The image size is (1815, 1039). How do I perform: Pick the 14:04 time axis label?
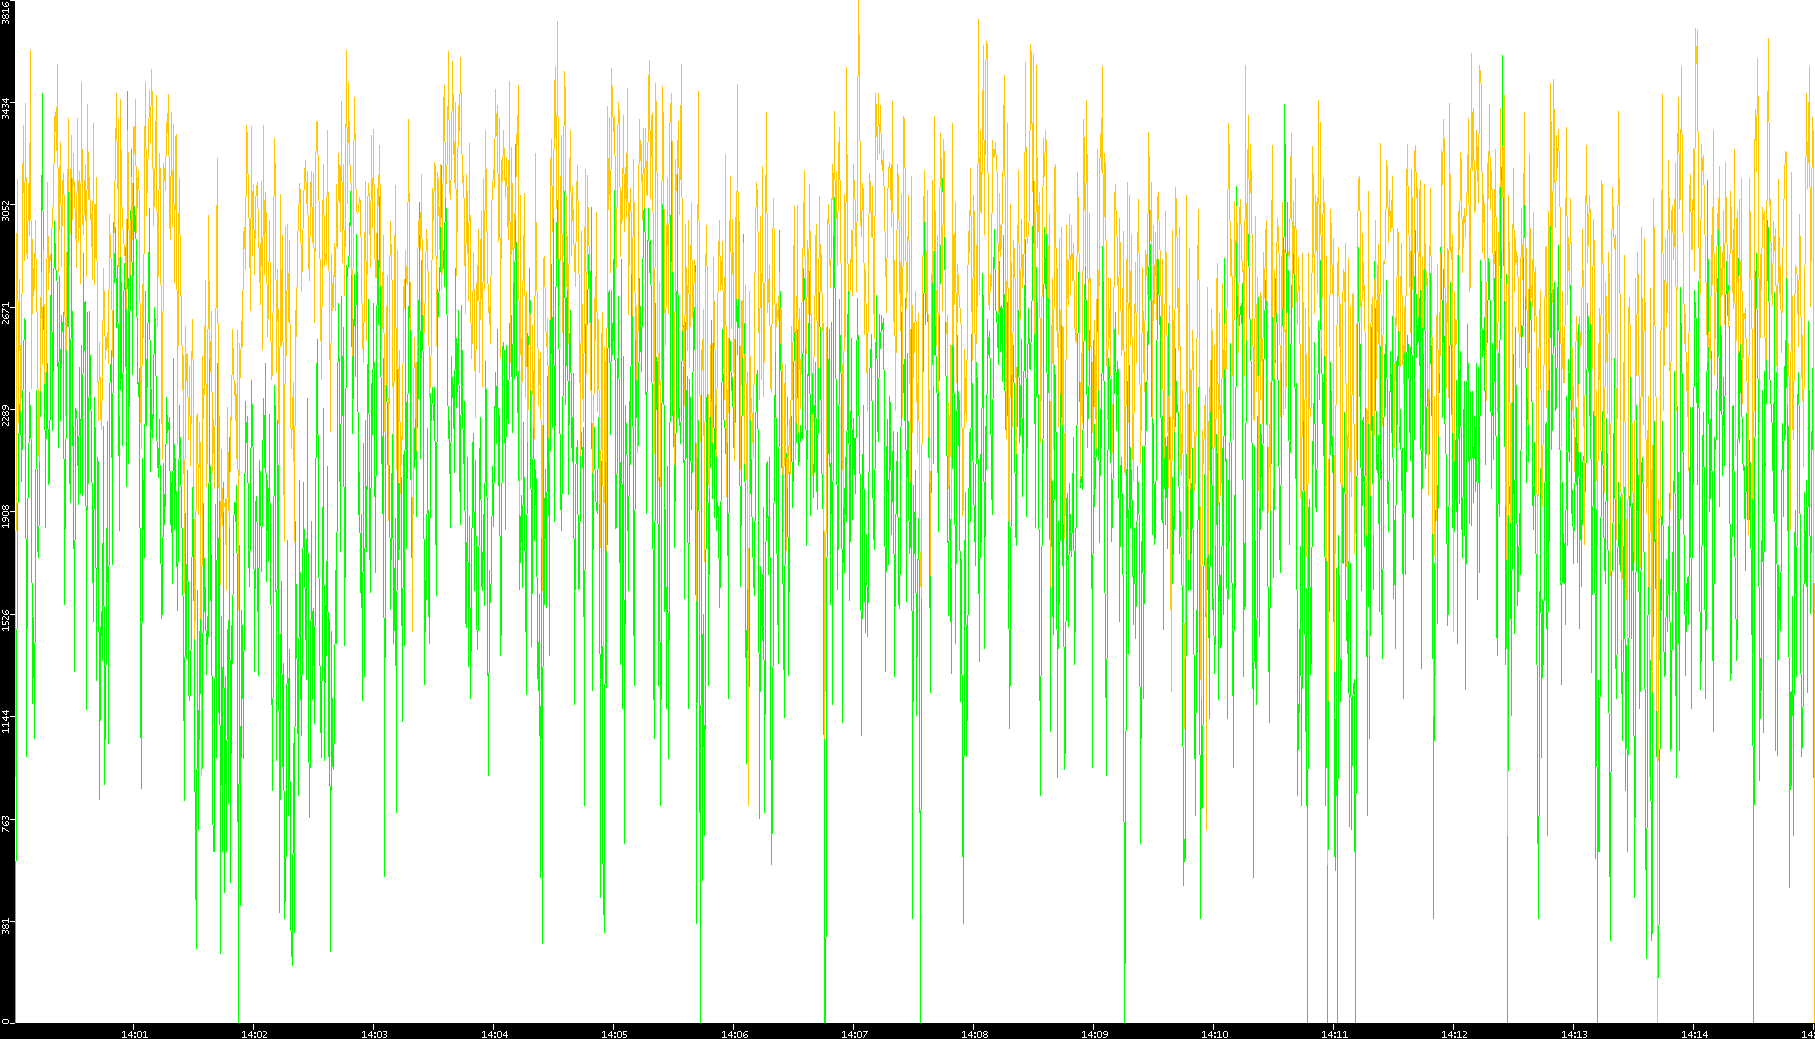tap(494, 1034)
